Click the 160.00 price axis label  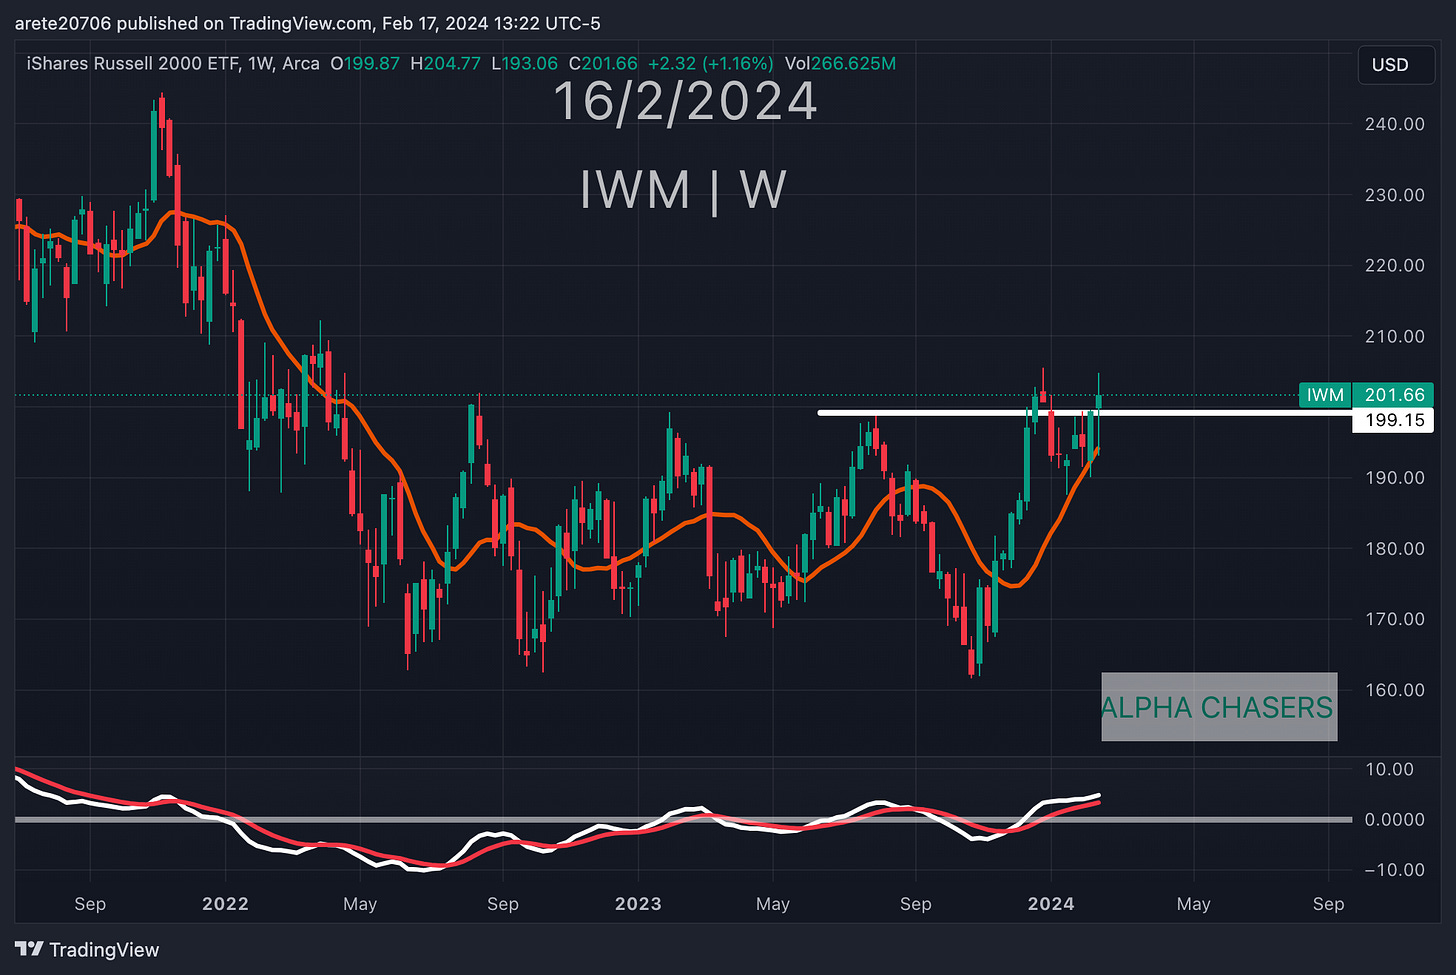pyautogui.click(x=1395, y=690)
